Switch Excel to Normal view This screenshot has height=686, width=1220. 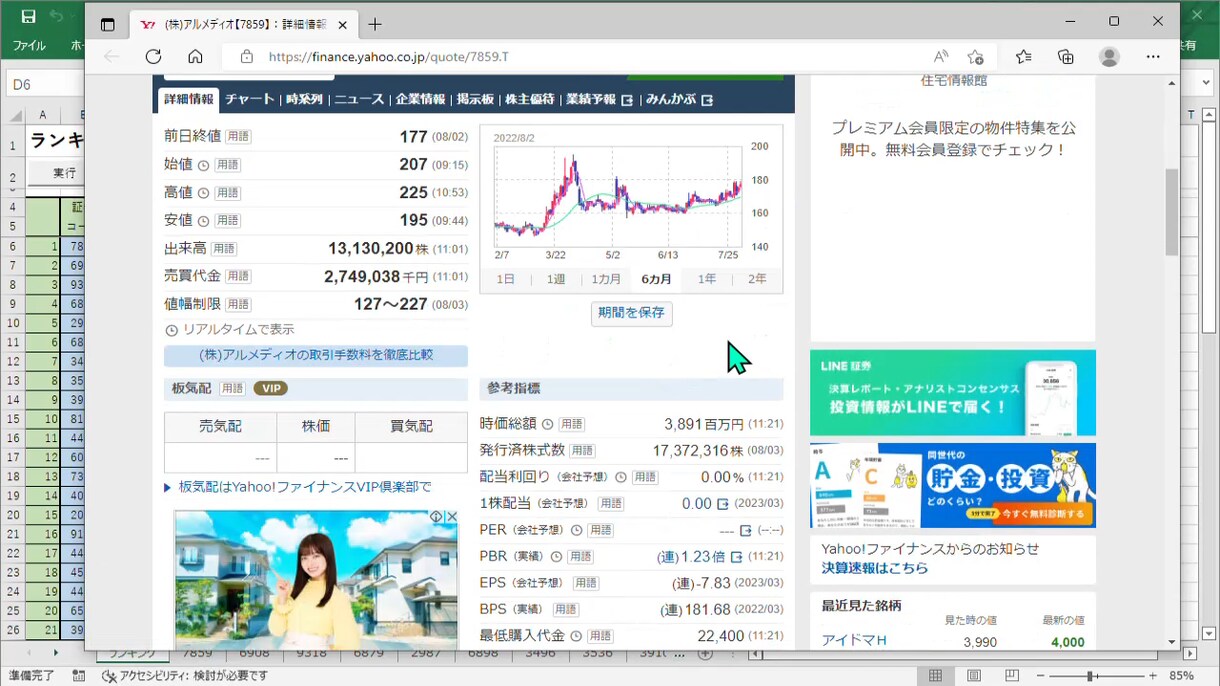935,676
